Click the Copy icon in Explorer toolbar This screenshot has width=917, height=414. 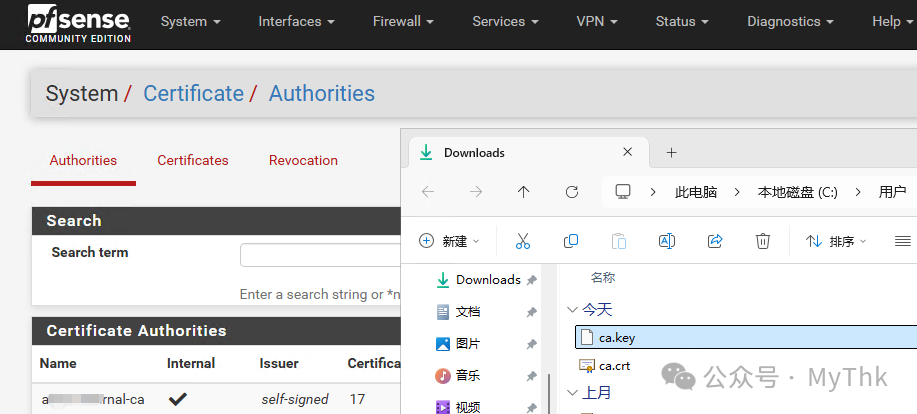[x=571, y=241]
